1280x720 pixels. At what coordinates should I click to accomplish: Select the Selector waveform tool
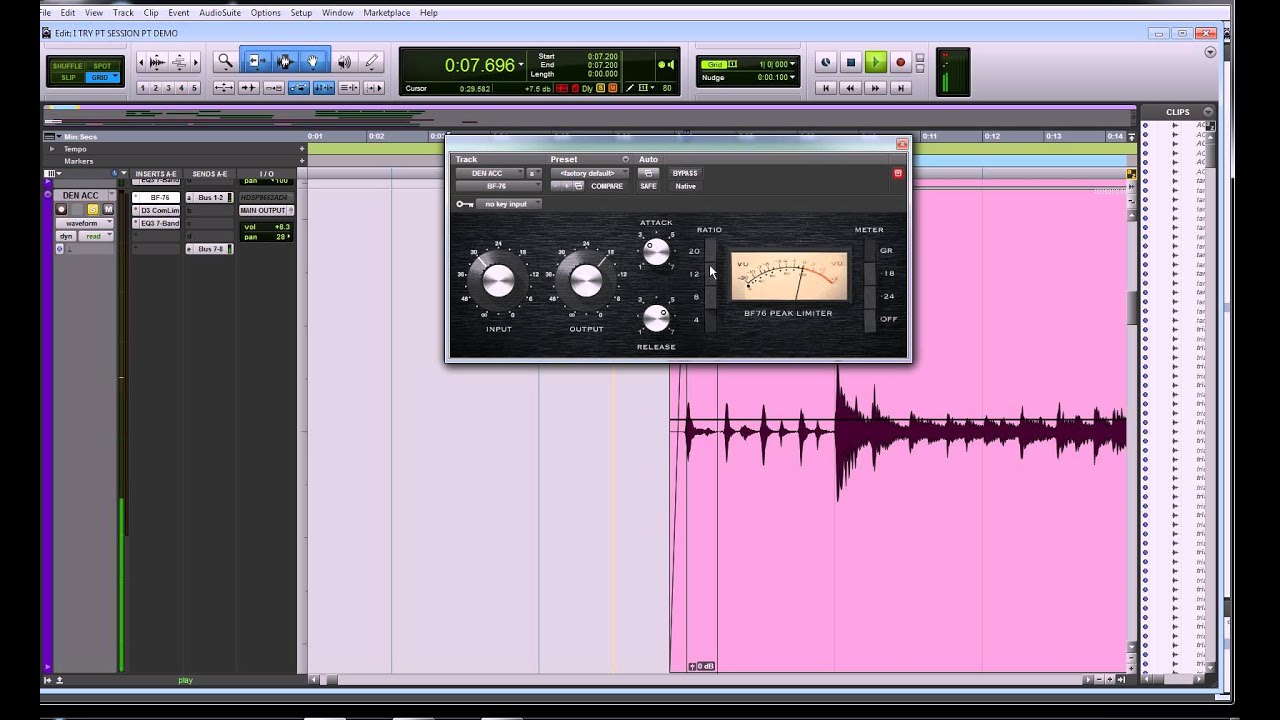pyautogui.click(x=284, y=62)
